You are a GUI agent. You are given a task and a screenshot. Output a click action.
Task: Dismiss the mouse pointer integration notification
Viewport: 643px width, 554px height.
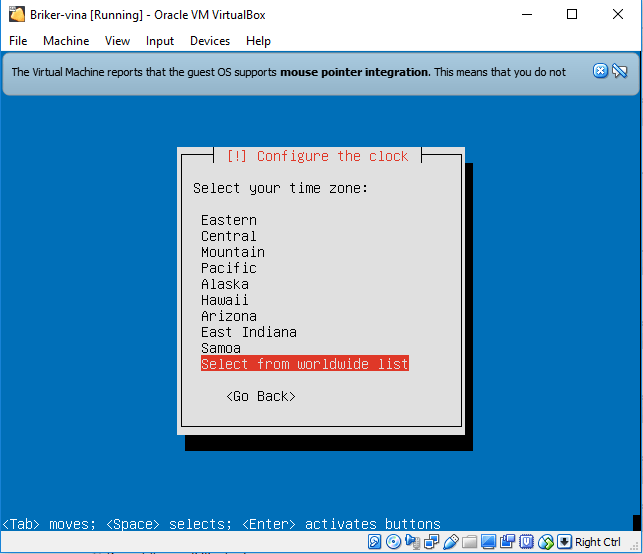point(600,71)
